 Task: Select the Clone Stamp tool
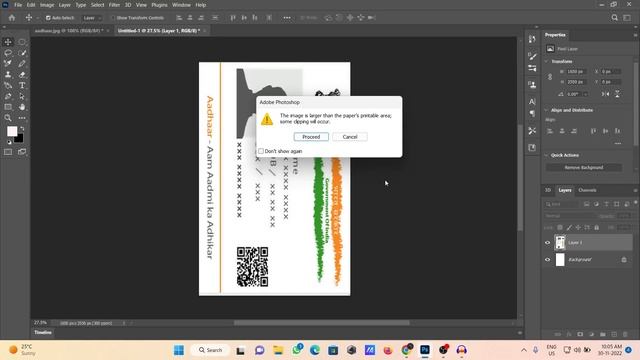tap(8, 74)
